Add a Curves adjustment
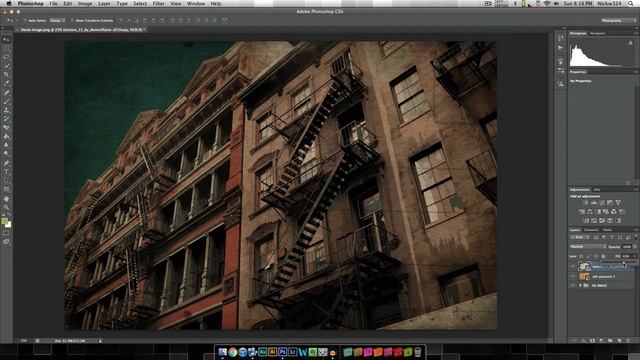 click(x=602, y=202)
